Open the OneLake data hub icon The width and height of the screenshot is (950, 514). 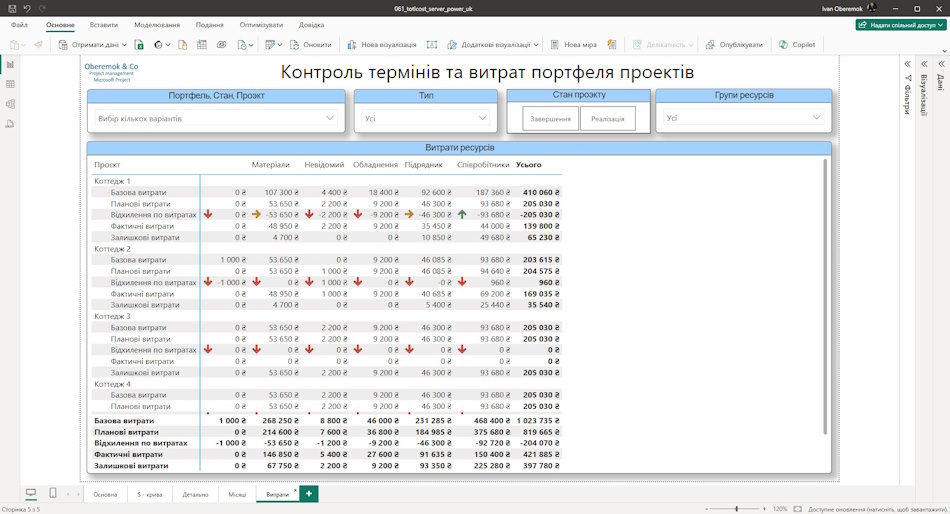point(159,45)
